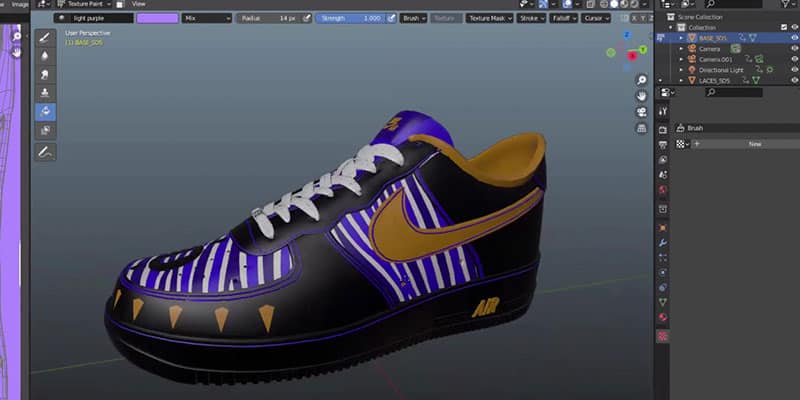This screenshot has width=800, height=400.
Task: Select the Smear tool
Action: [45, 74]
